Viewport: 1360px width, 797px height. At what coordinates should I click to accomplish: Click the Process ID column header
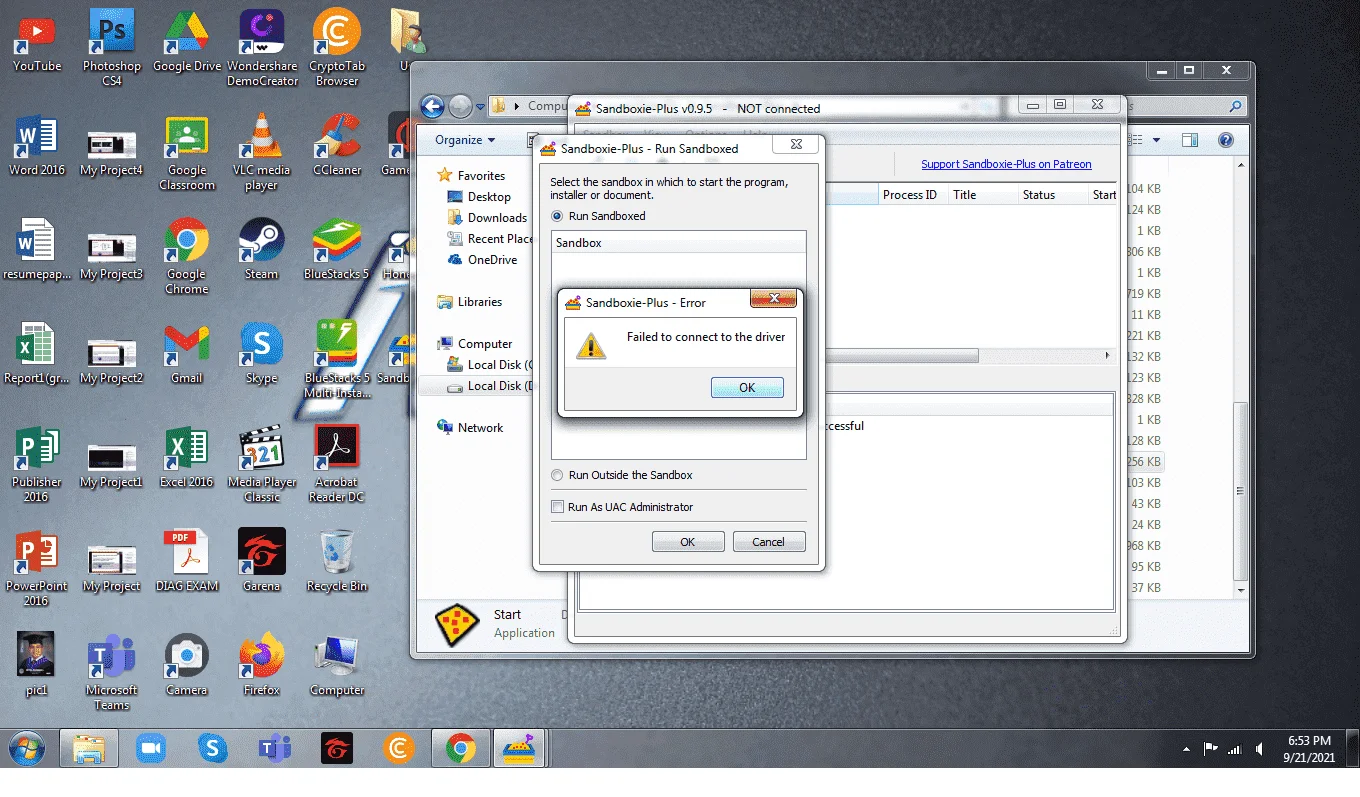tap(910, 195)
